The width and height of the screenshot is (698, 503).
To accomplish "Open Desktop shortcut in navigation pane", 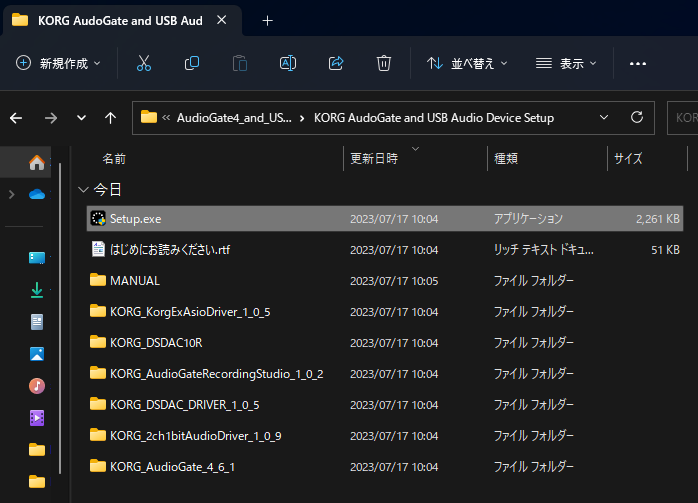I will [x=37, y=258].
